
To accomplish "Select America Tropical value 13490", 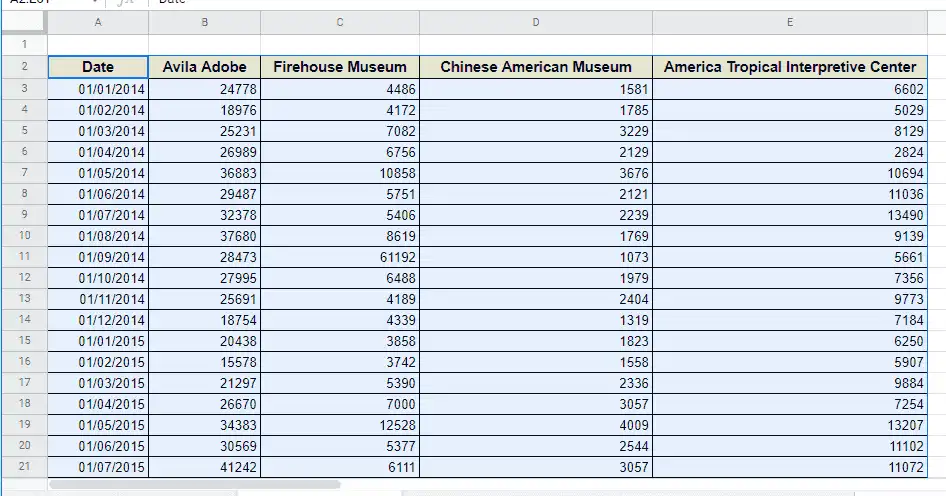I will pos(790,215).
